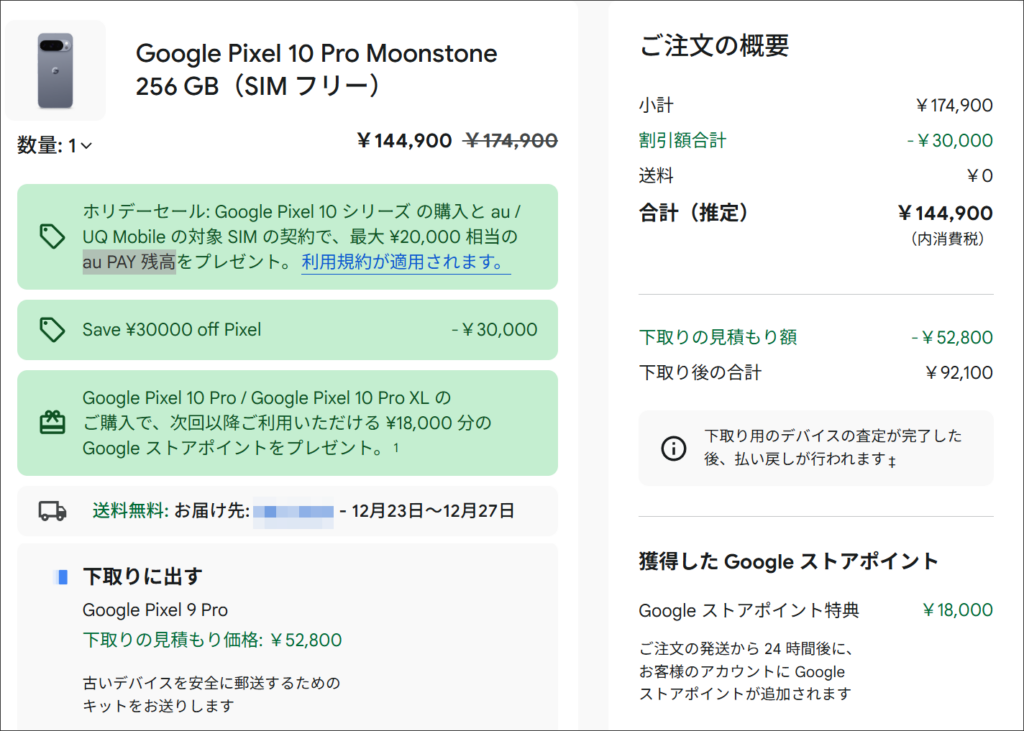Click the 下取りの見積もり額 line in summary
Screen dimensions: 1024x731
point(718,337)
